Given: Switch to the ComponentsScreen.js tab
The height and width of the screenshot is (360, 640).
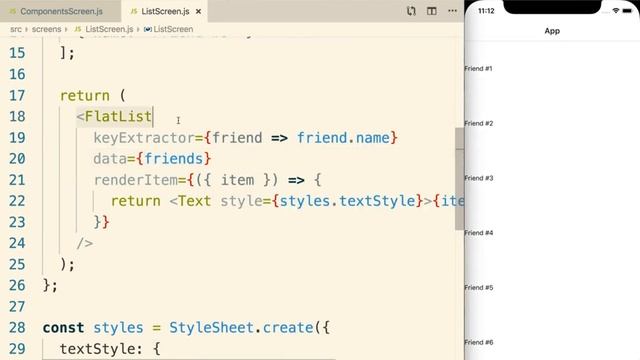Looking at the screenshot, I should pyautogui.click(x=60, y=11).
